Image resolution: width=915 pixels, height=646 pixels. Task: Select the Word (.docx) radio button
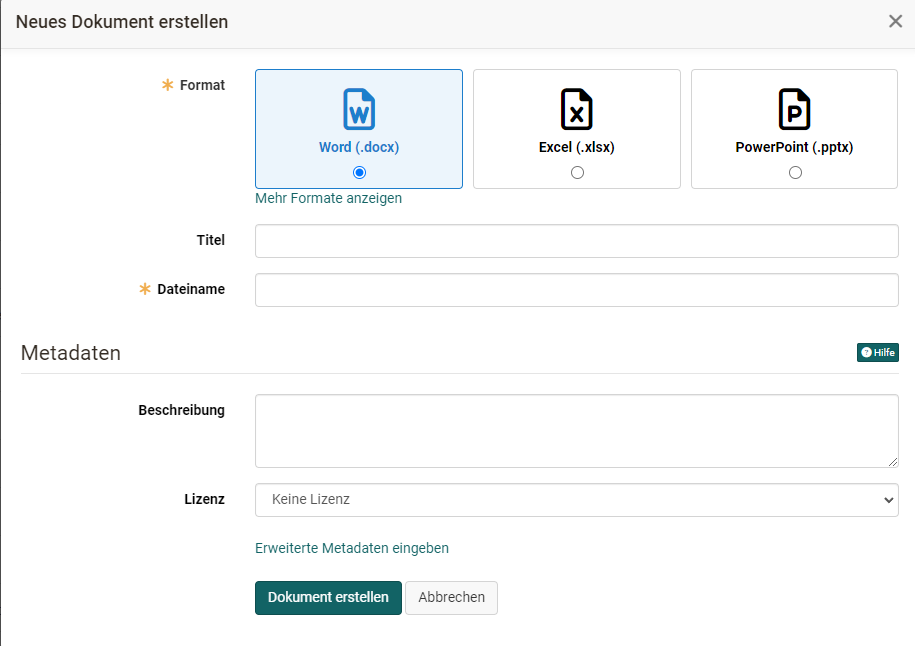(359, 172)
